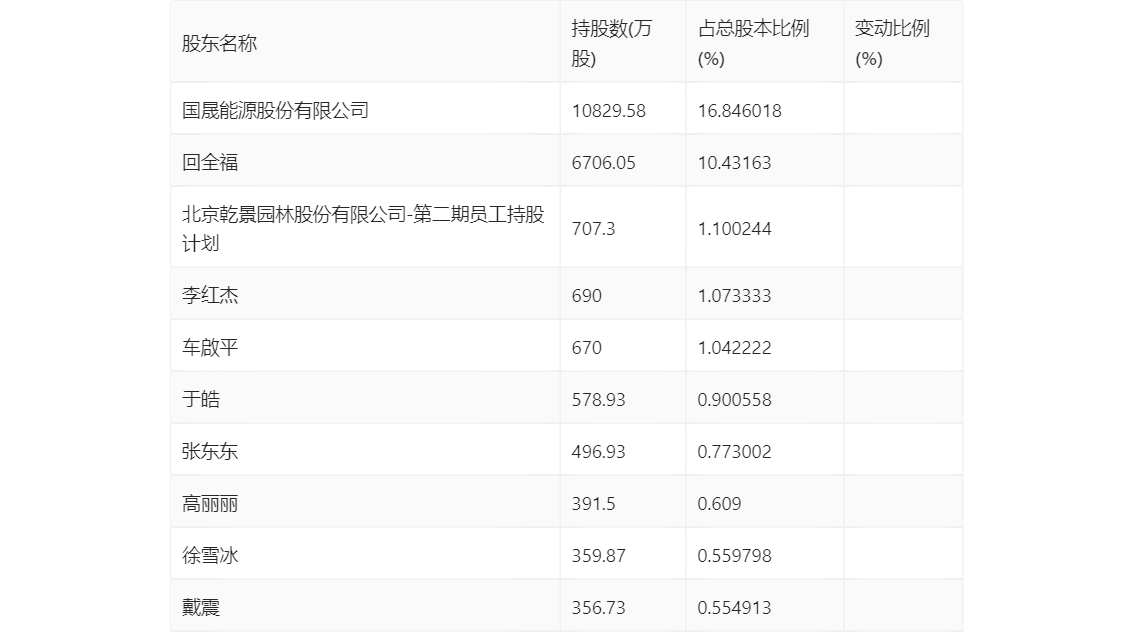The image size is (1134, 632).
Task: Click the 持股数(万股) column header
Action: pyautogui.click(x=612, y=43)
